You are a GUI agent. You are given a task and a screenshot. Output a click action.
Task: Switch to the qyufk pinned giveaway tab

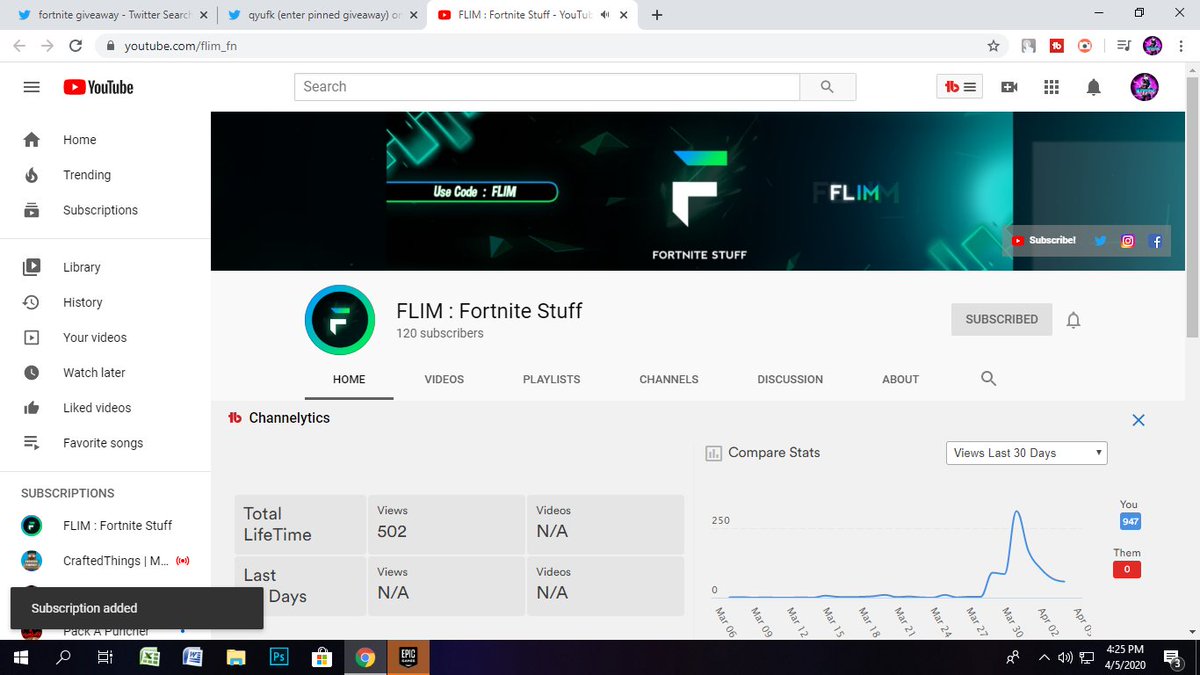pyautogui.click(x=321, y=15)
